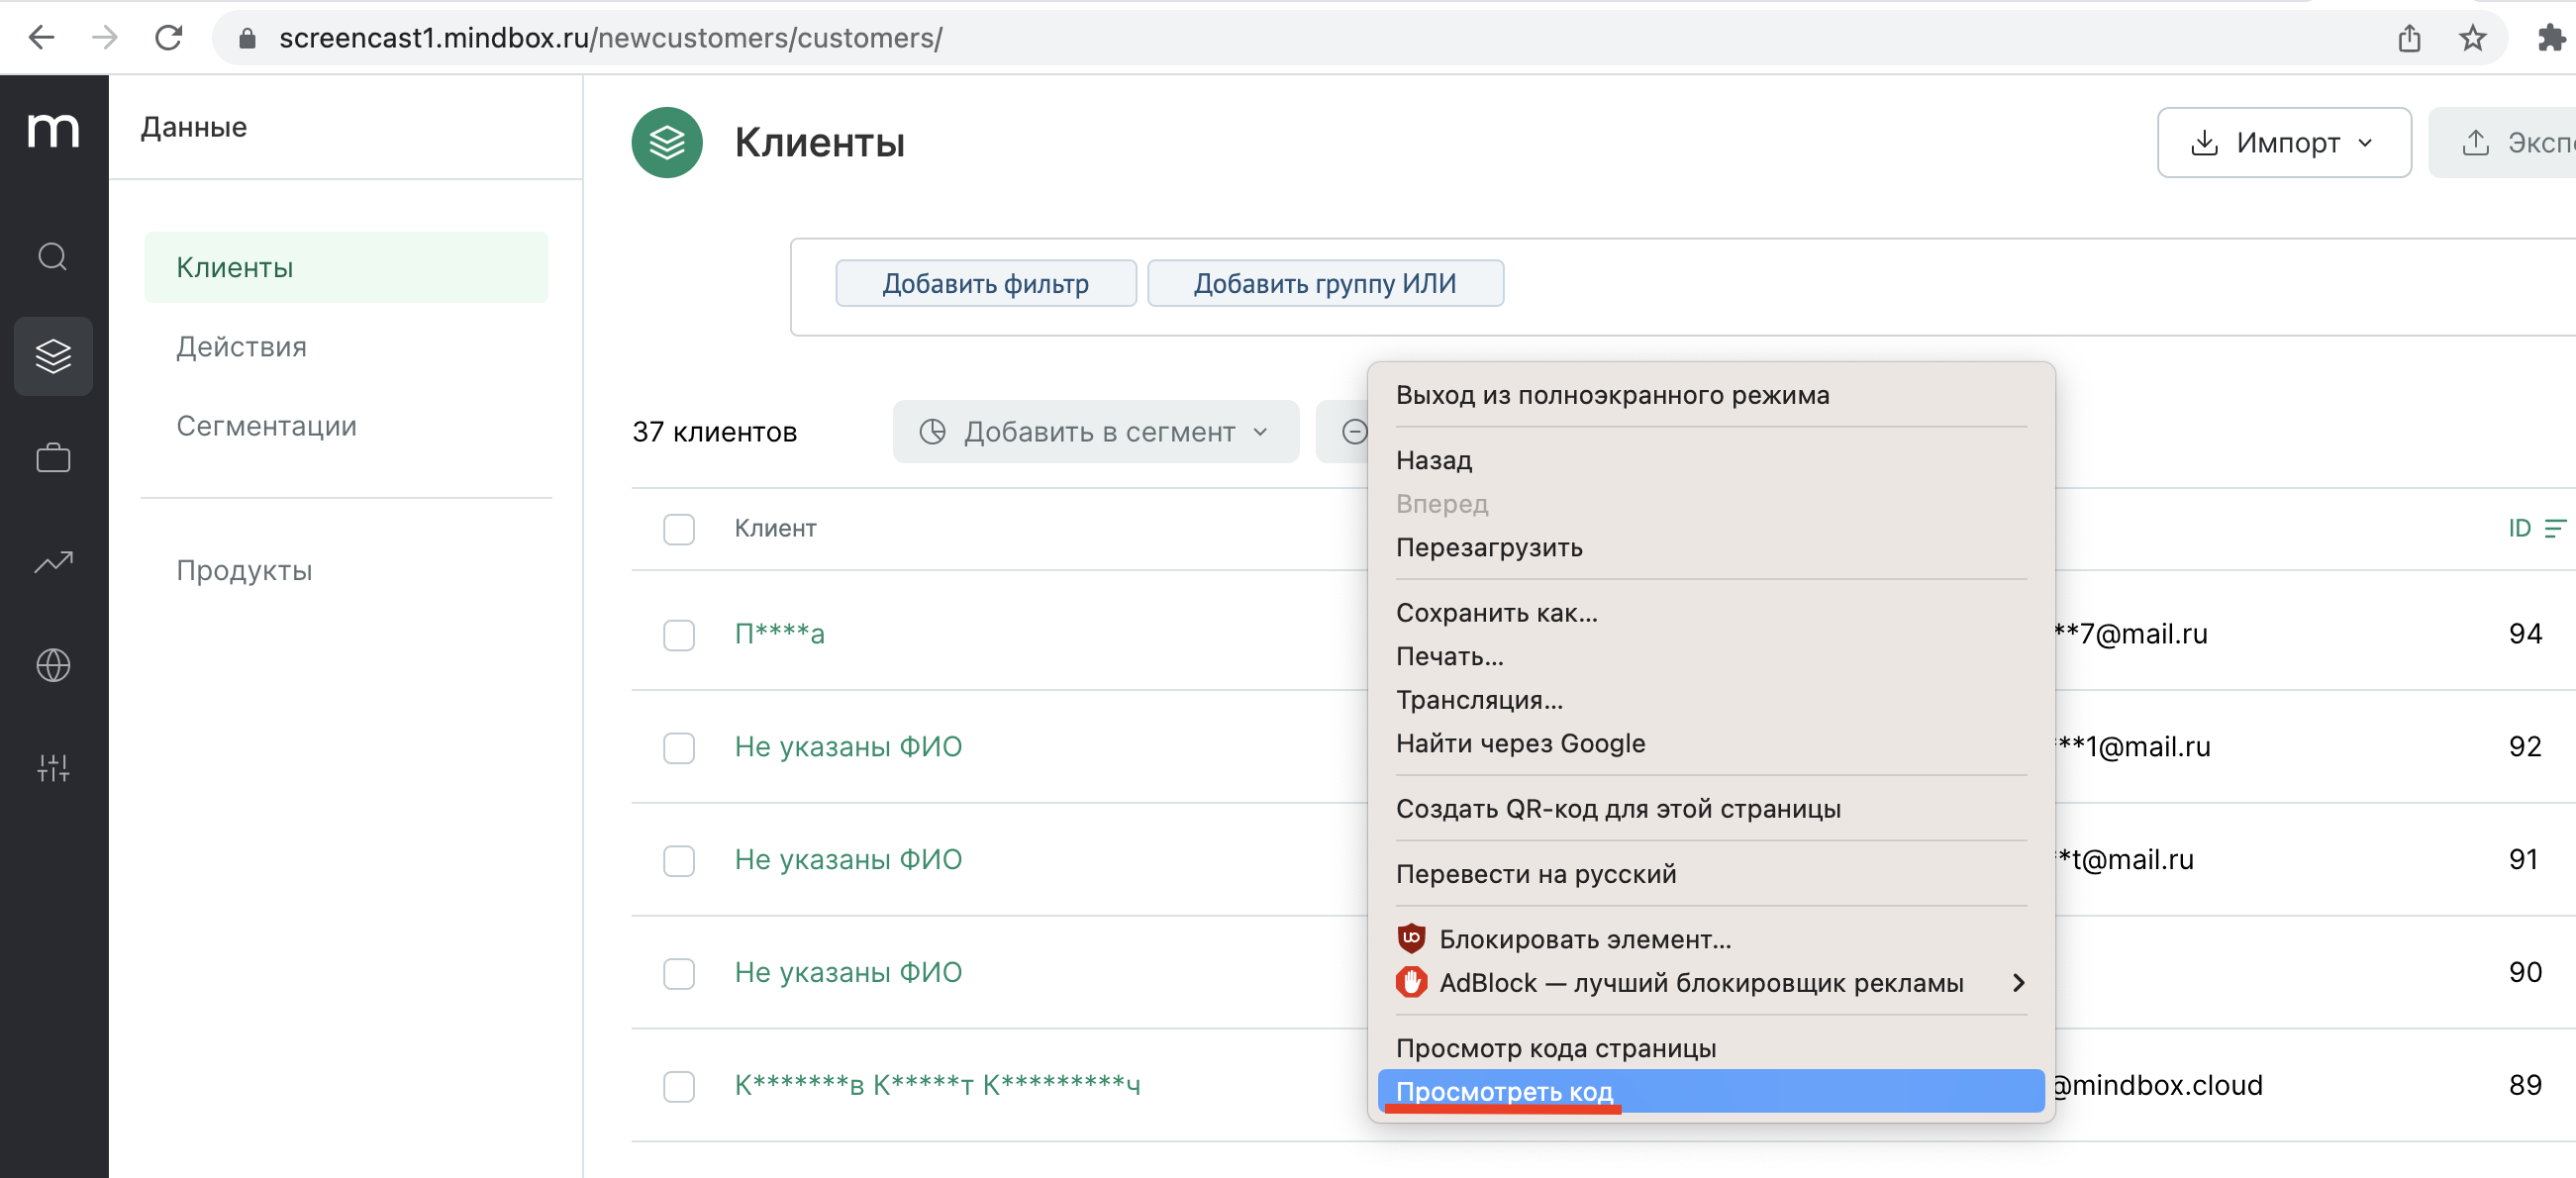Open Не указаны ФИО client with ID 92
The image size is (2576, 1178).
[848, 747]
